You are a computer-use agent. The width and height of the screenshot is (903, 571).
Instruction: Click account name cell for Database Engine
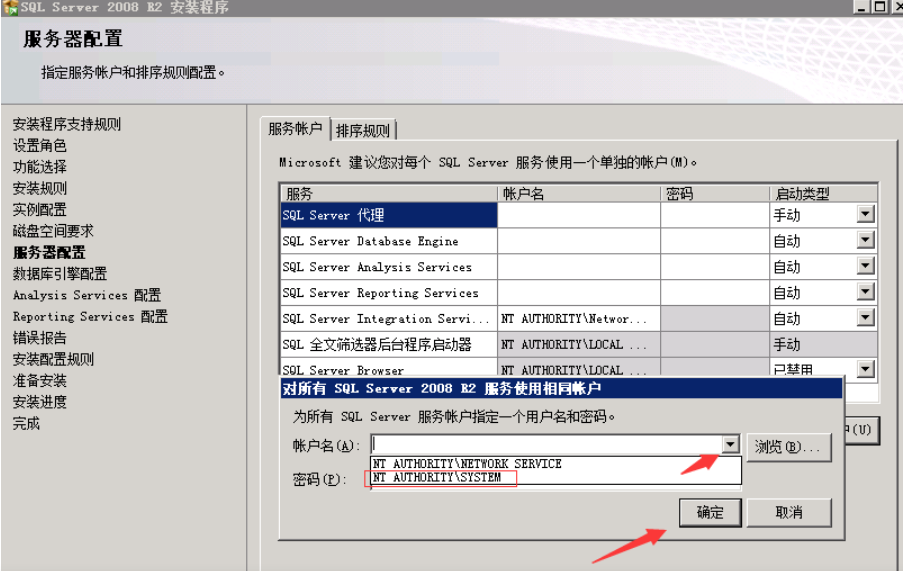(579, 241)
